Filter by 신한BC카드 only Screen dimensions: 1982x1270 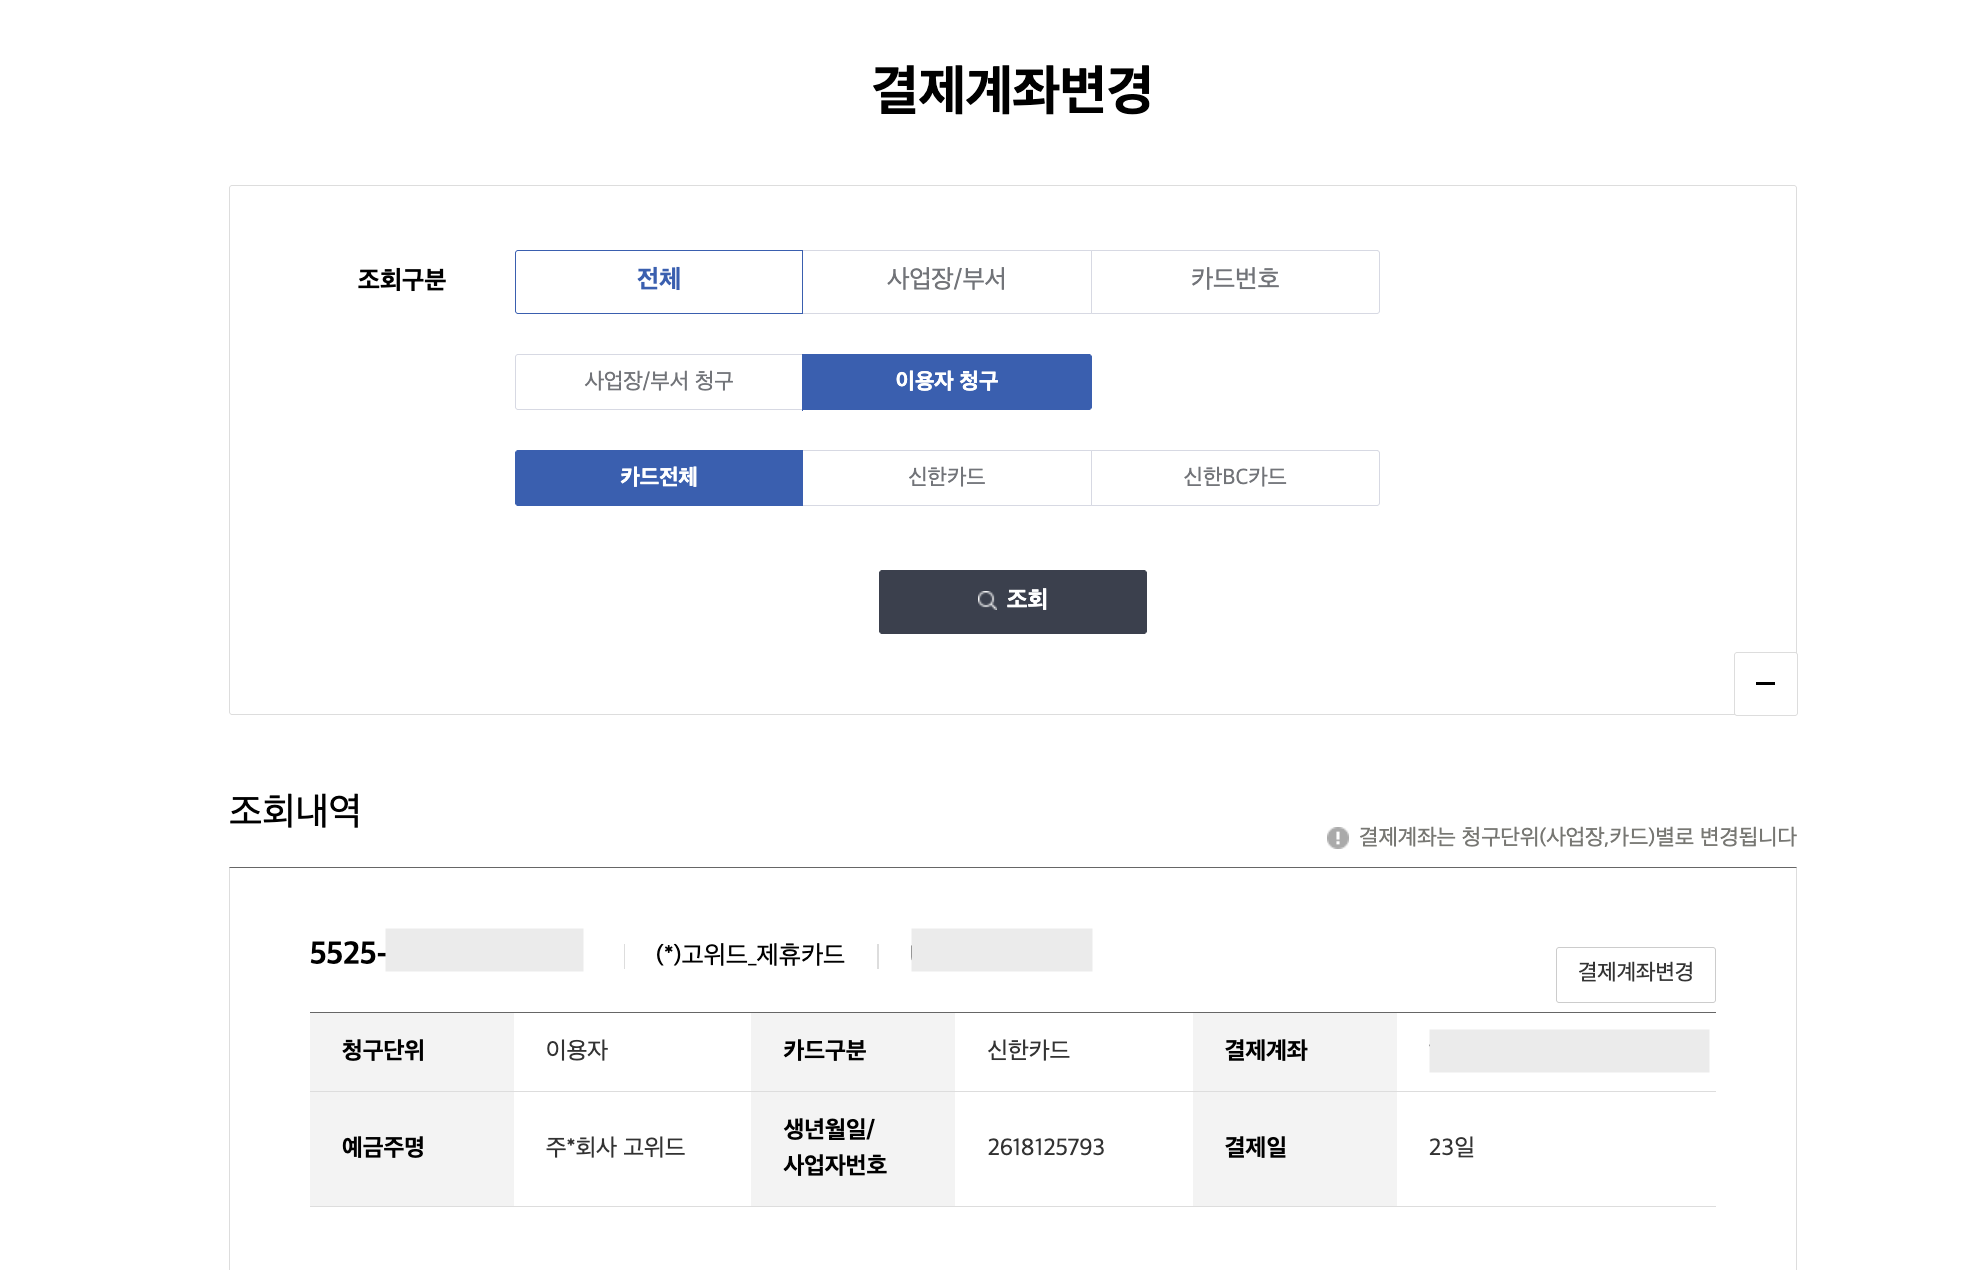pos(1234,477)
